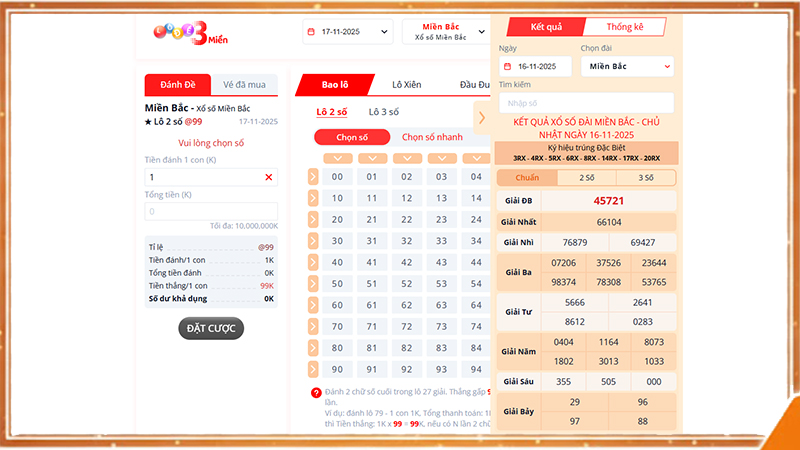Collapse the results panel with orange arrow
This screenshot has height=450, width=800.
pyautogui.click(x=482, y=118)
